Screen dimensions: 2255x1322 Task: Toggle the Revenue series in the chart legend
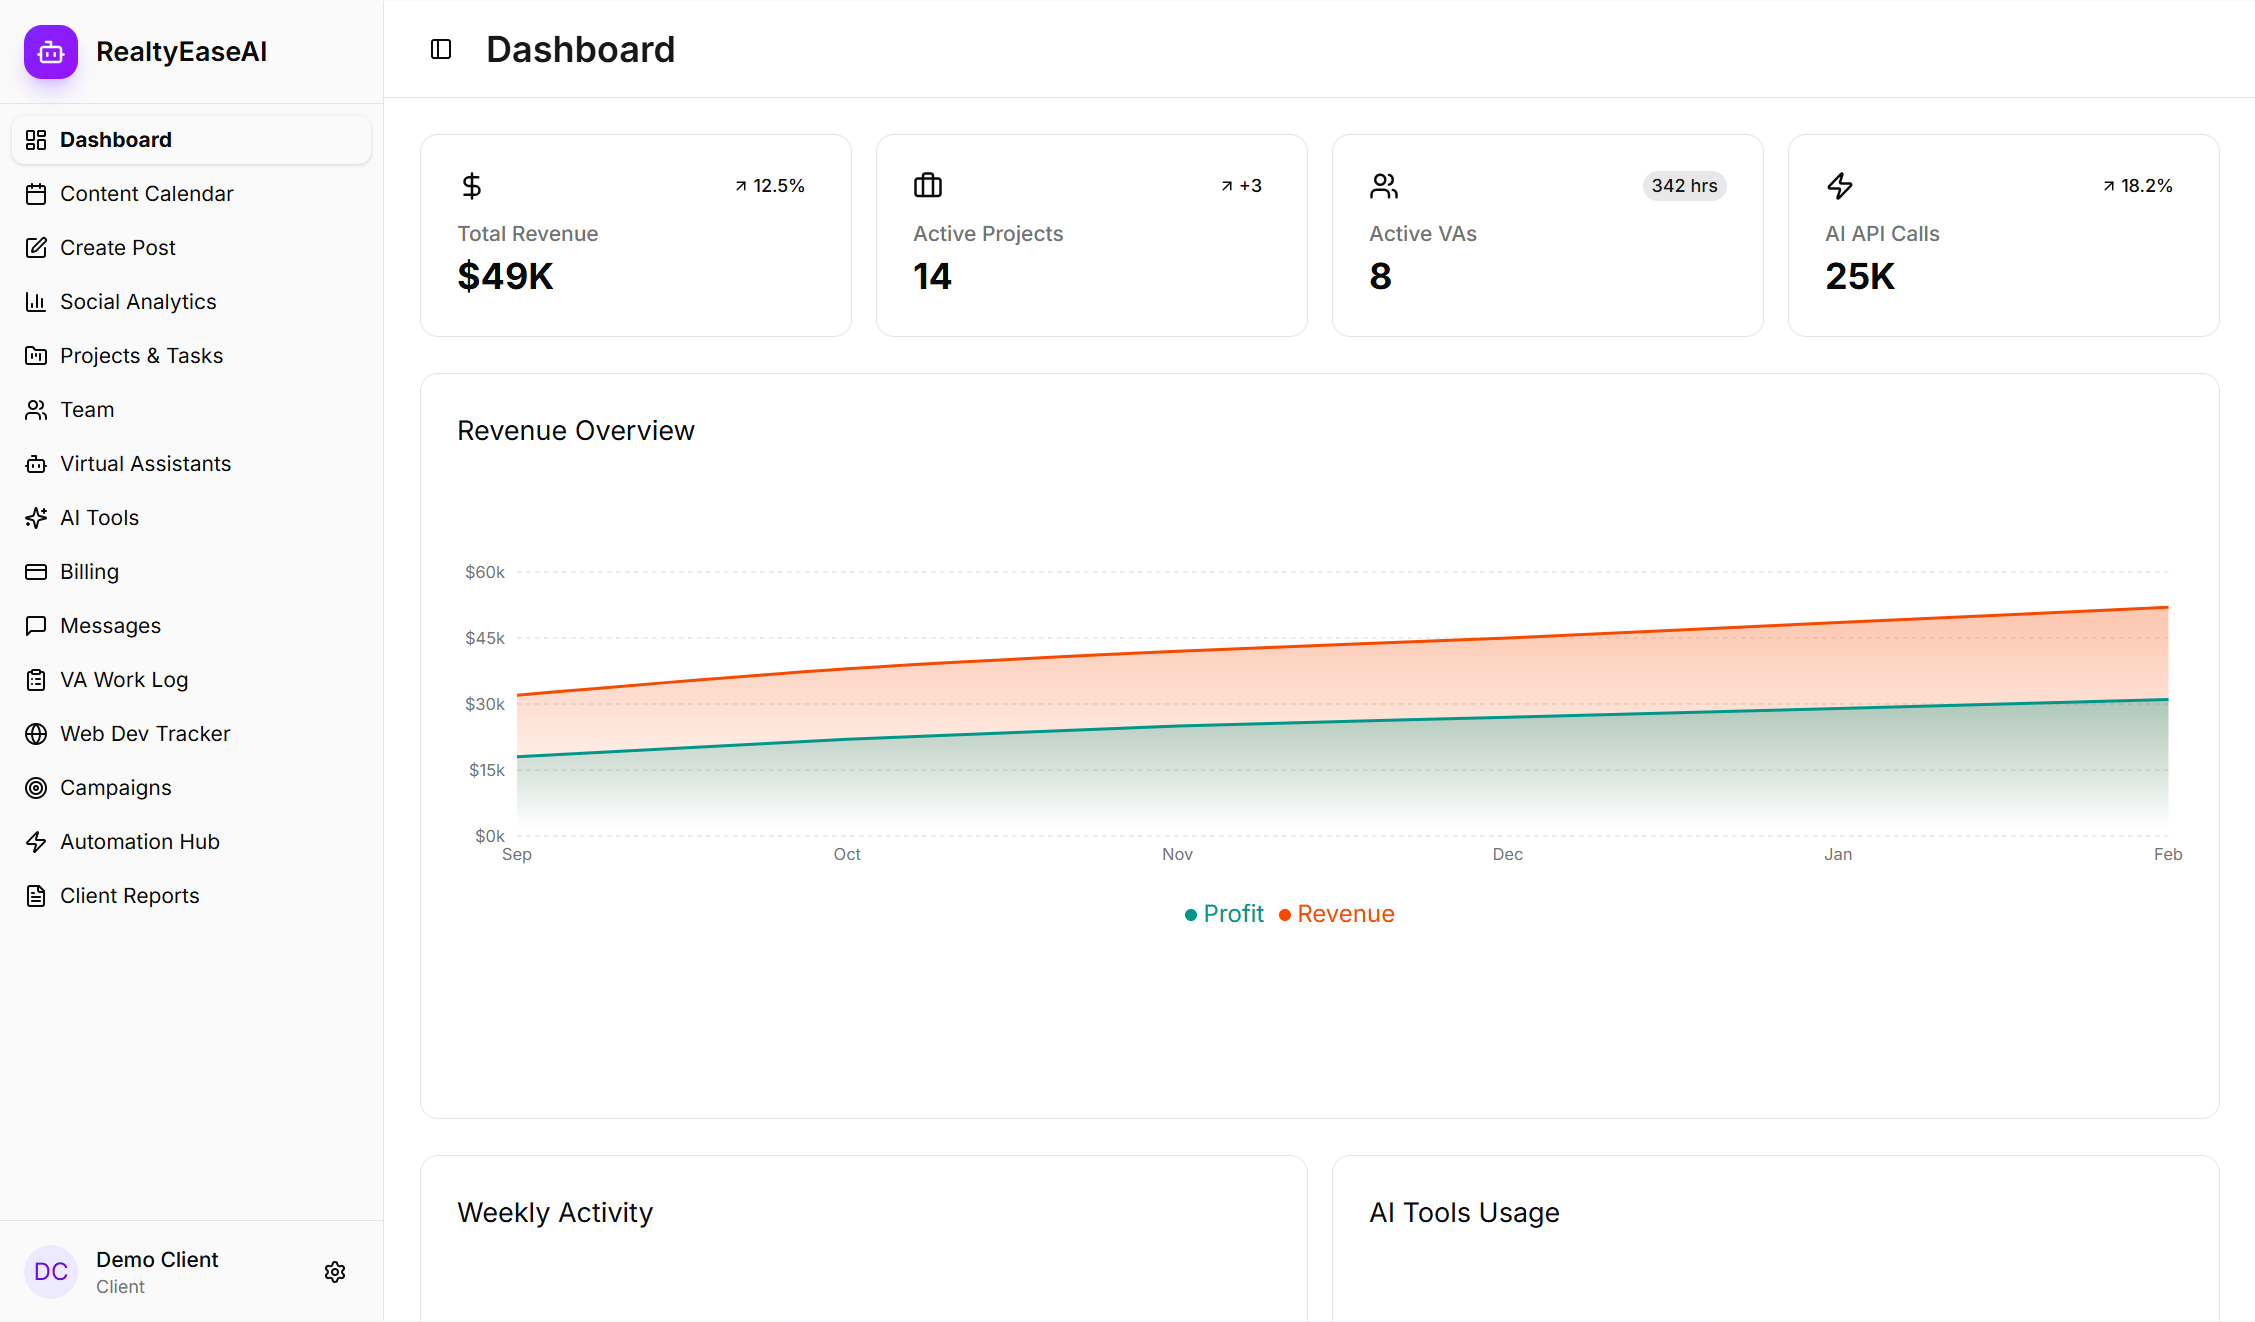(x=1336, y=913)
